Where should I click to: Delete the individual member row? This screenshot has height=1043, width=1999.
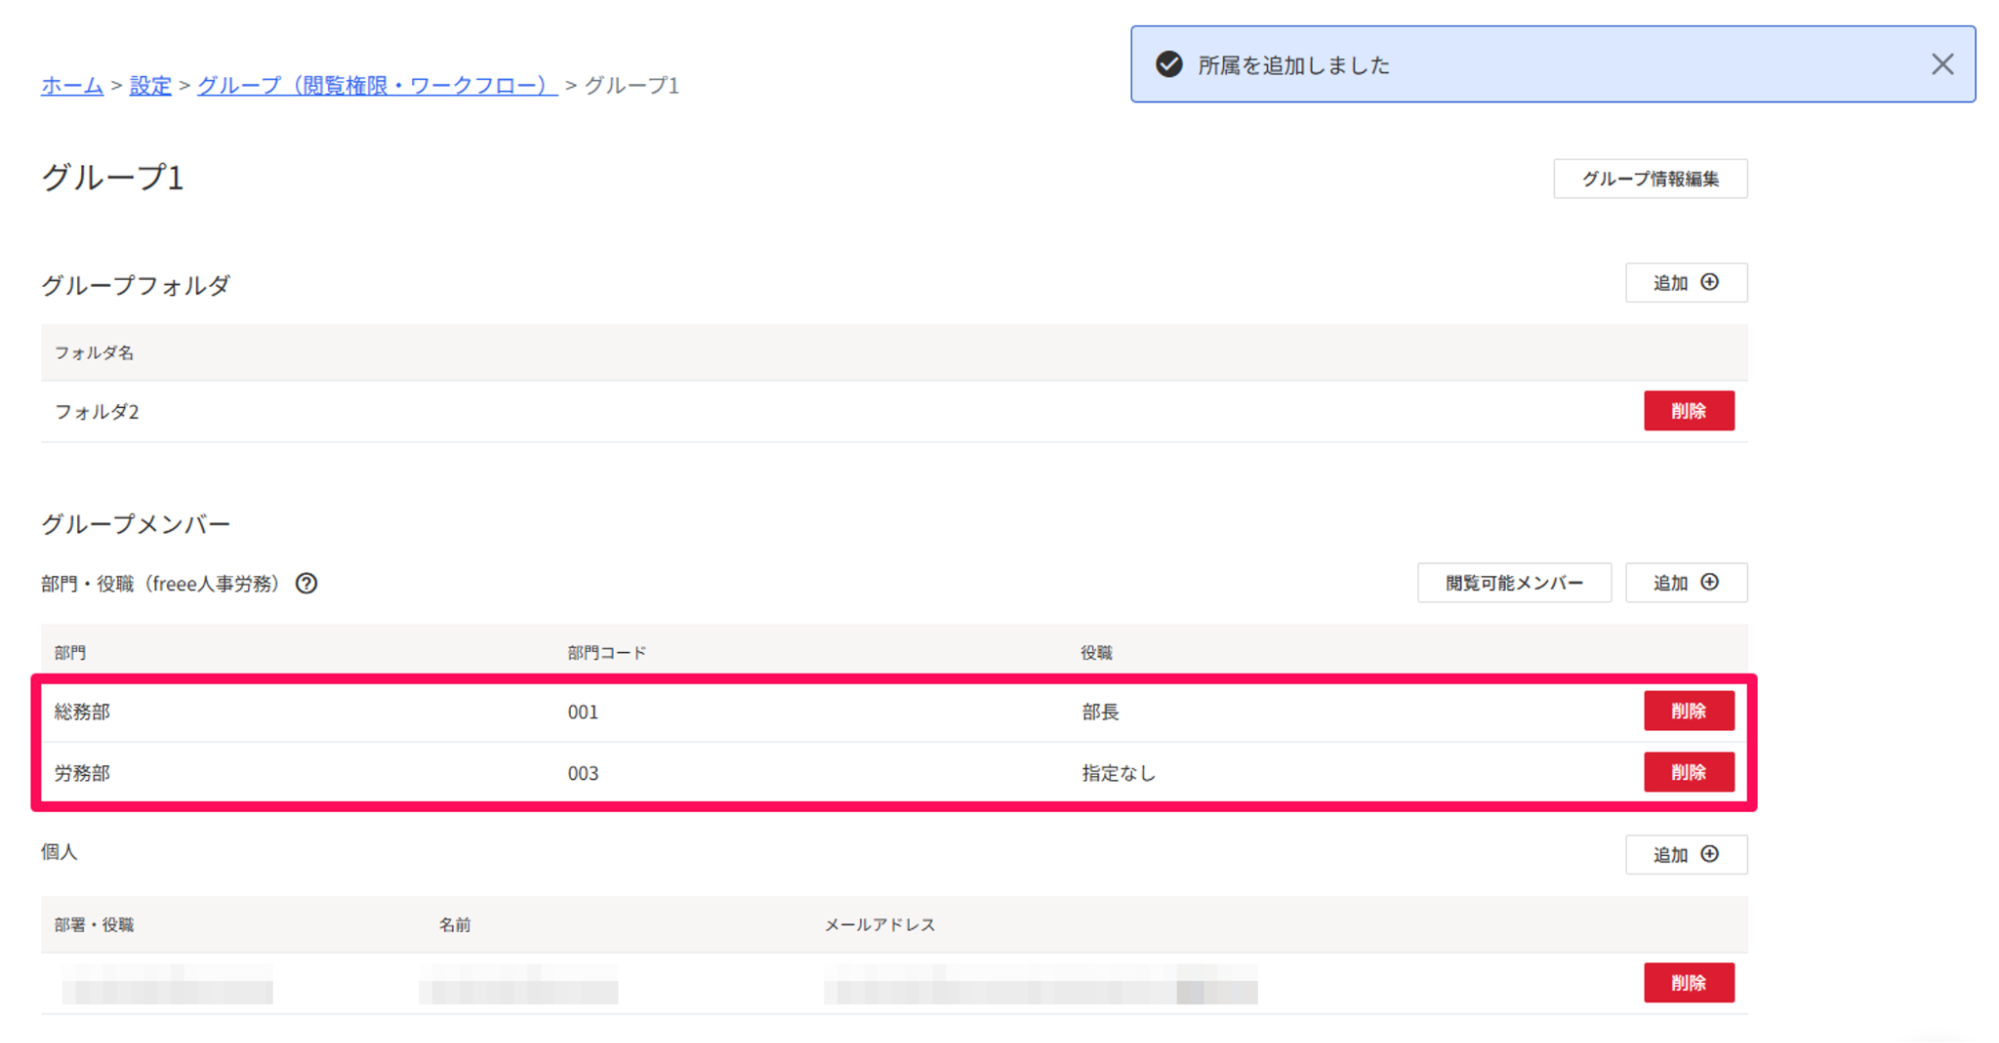tap(1688, 983)
